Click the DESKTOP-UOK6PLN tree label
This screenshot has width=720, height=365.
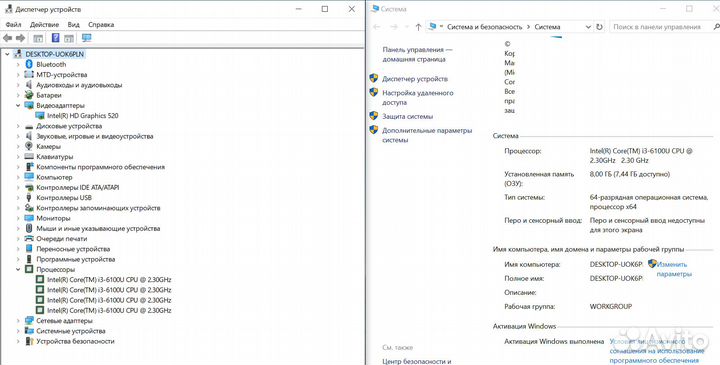[x=55, y=54]
